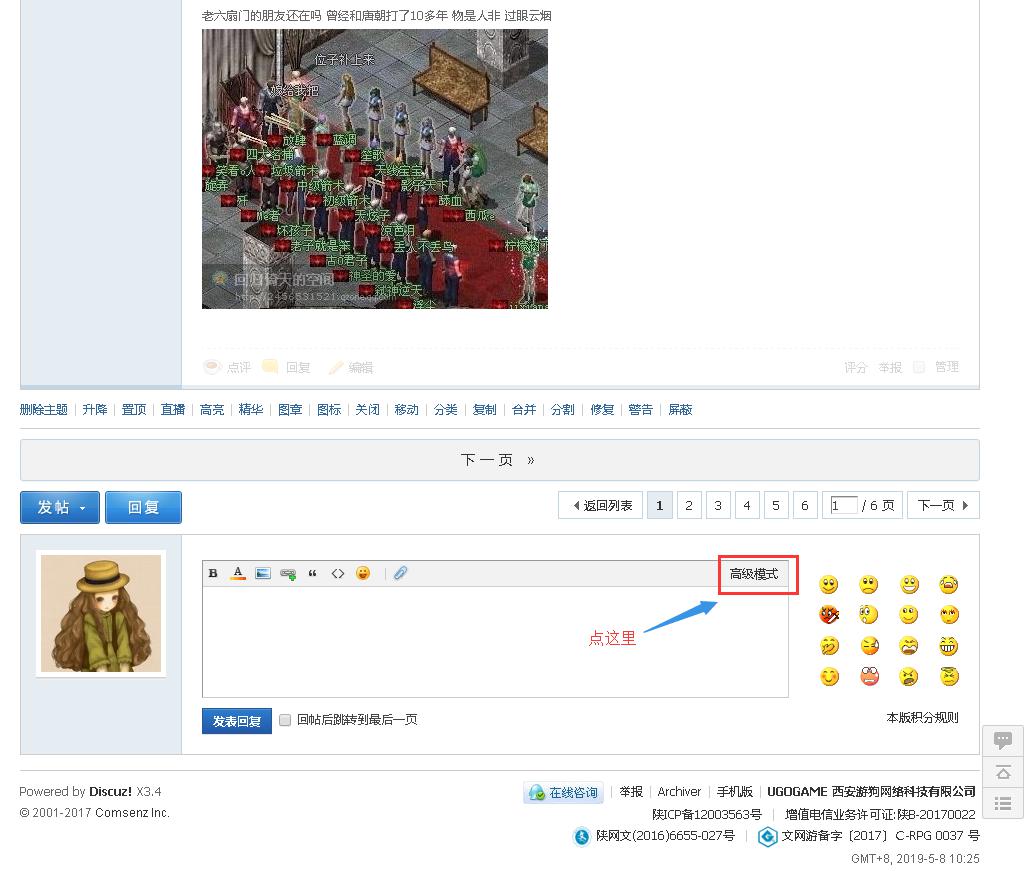Viewport: 1032px width, 871px height.
Task: Open font color picker in editor toolbar
Action: click(x=238, y=573)
